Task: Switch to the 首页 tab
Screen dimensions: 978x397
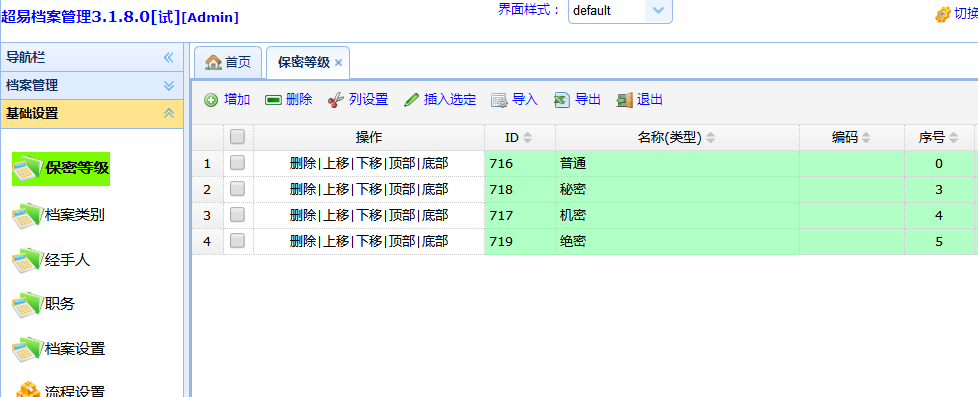Action: [x=228, y=62]
